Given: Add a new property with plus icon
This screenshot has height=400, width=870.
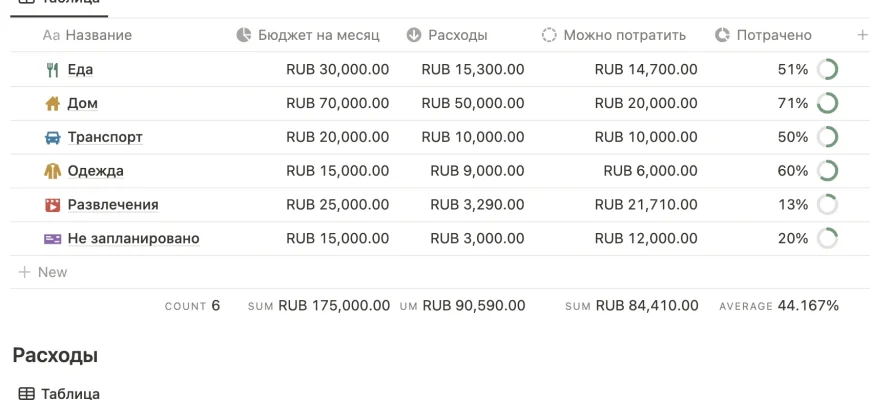Looking at the screenshot, I should pyautogui.click(x=862, y=35).
